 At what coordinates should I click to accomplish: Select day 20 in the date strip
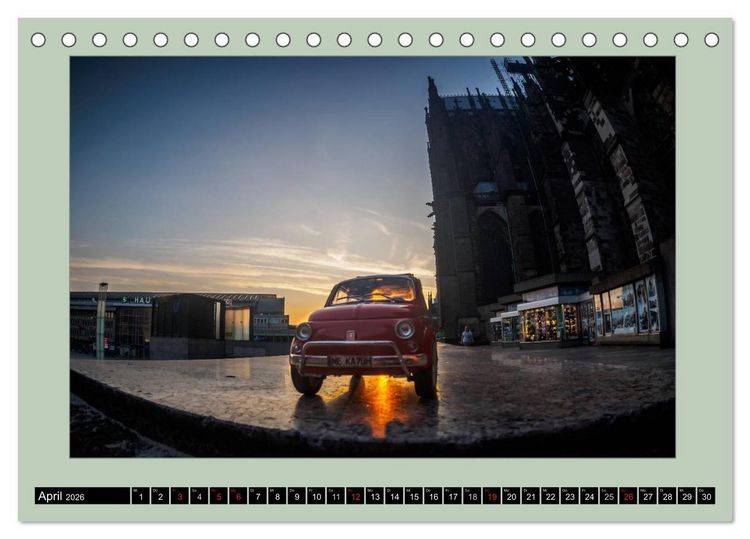(511, 495)
